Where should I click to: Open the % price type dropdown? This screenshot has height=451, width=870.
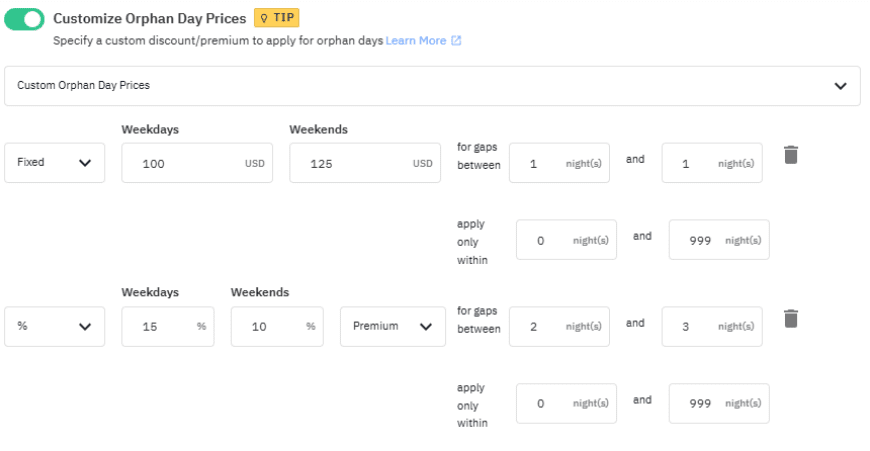55,326
